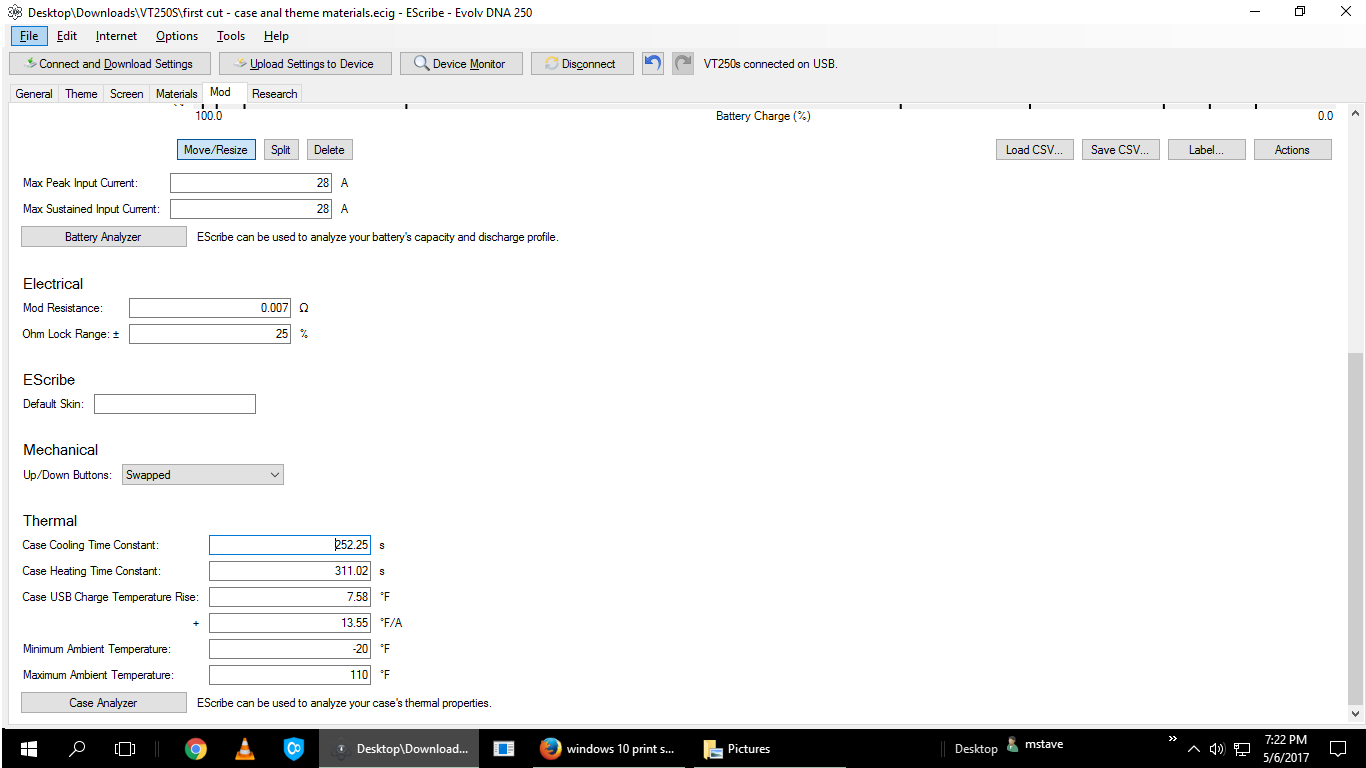Switch to the Materials tab
1366x768 pixels.
[176, 93]
